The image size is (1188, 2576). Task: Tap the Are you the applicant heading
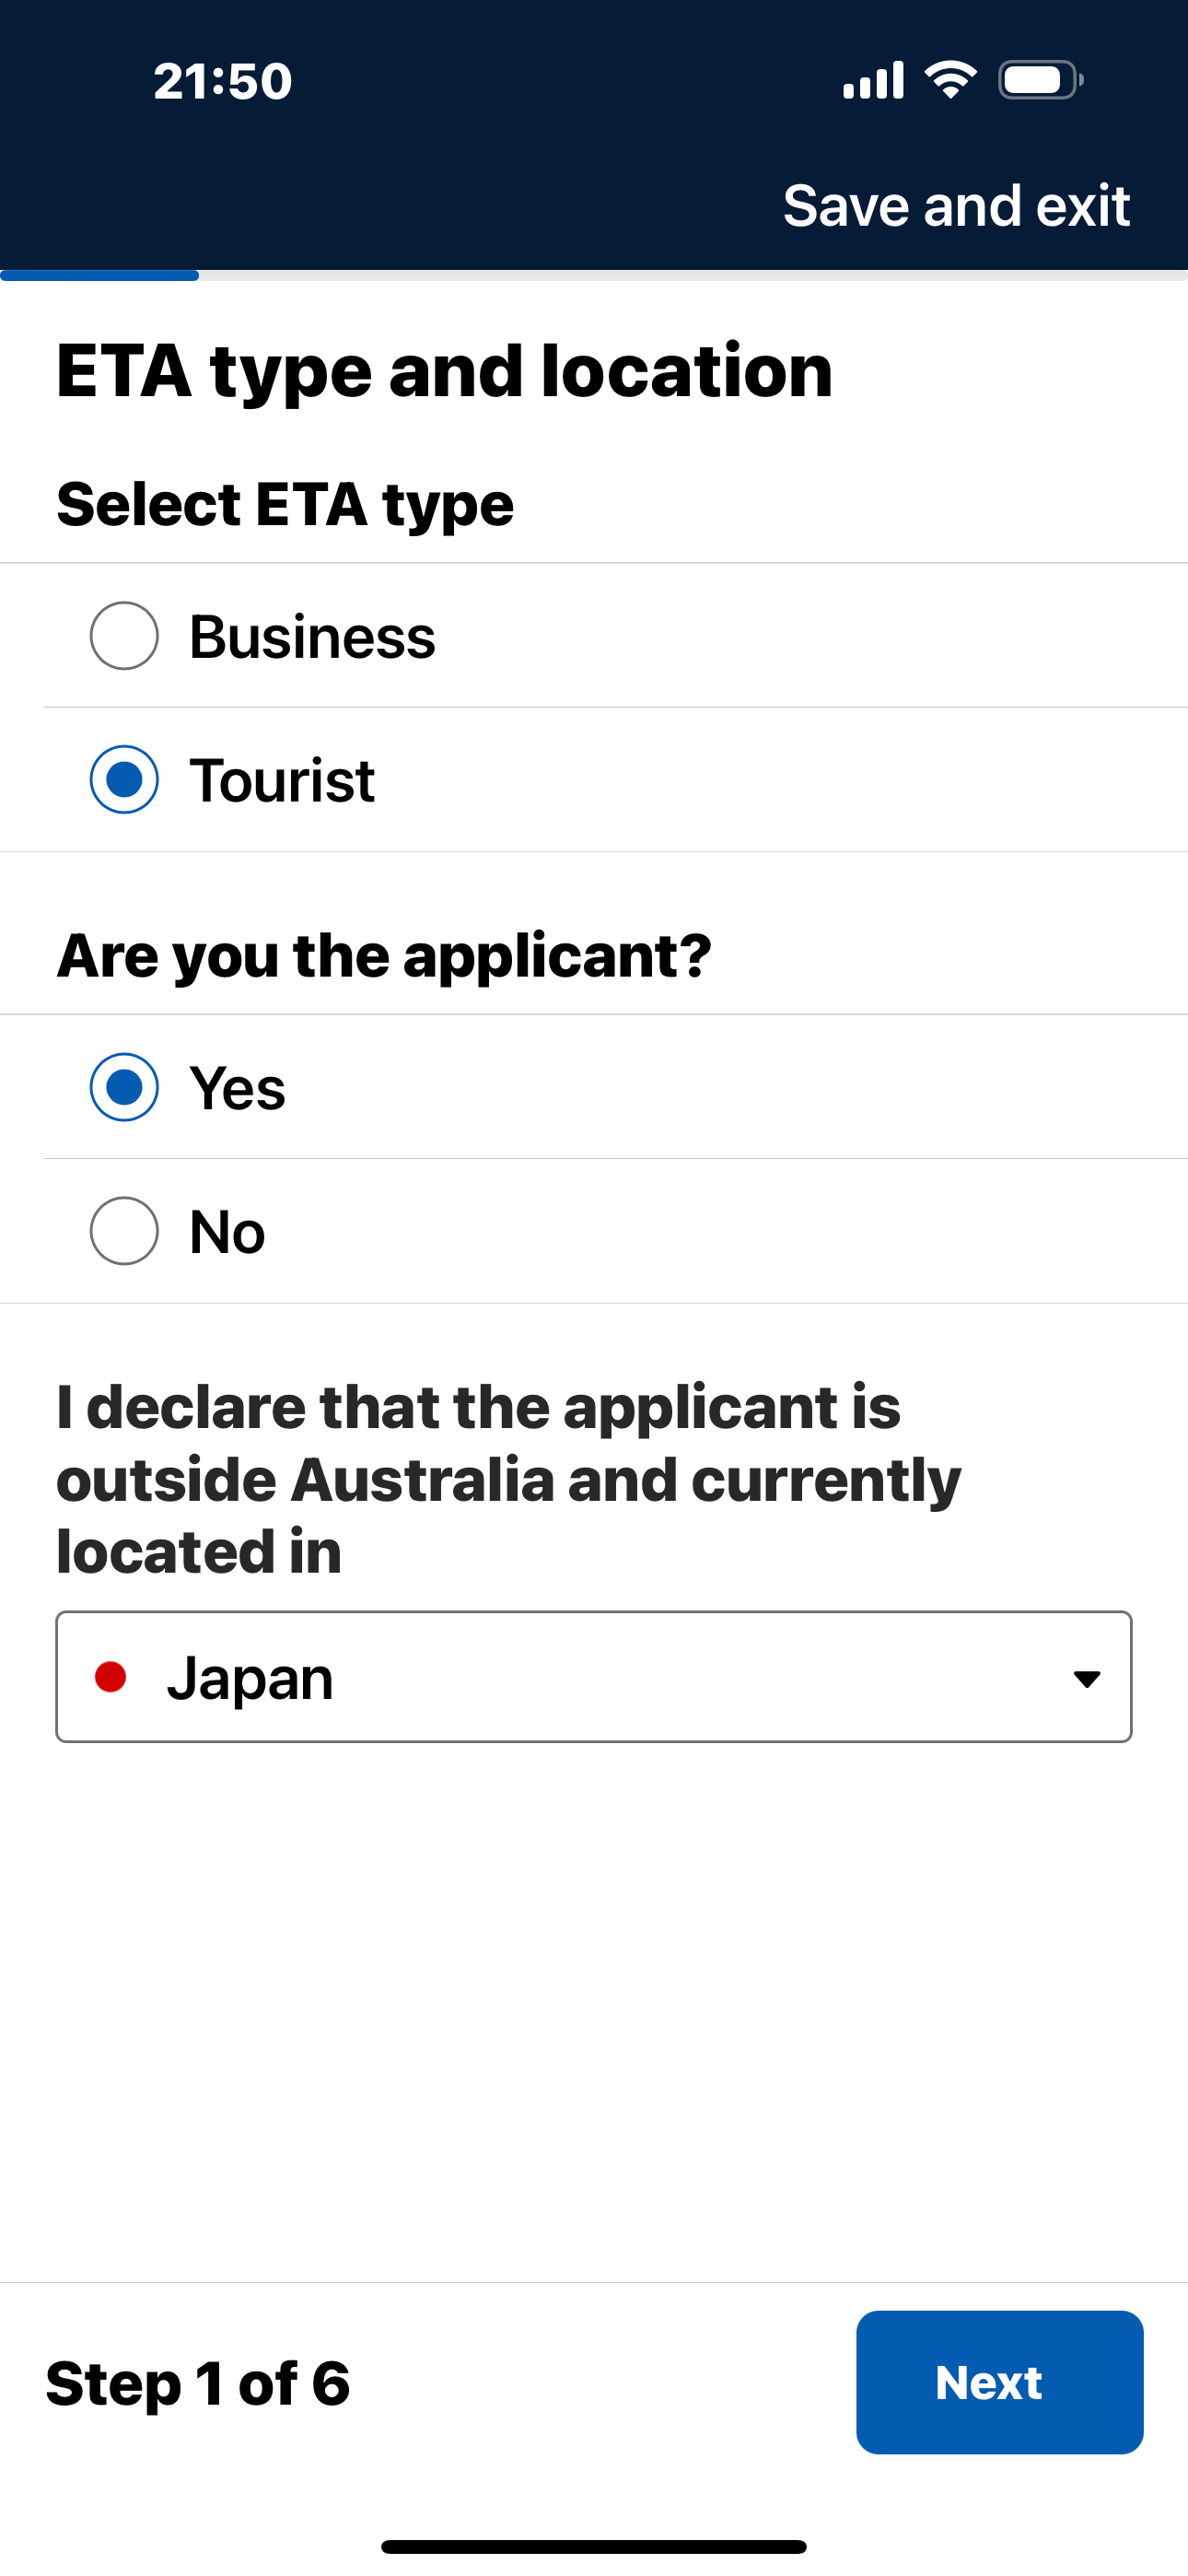coord(384,956)
